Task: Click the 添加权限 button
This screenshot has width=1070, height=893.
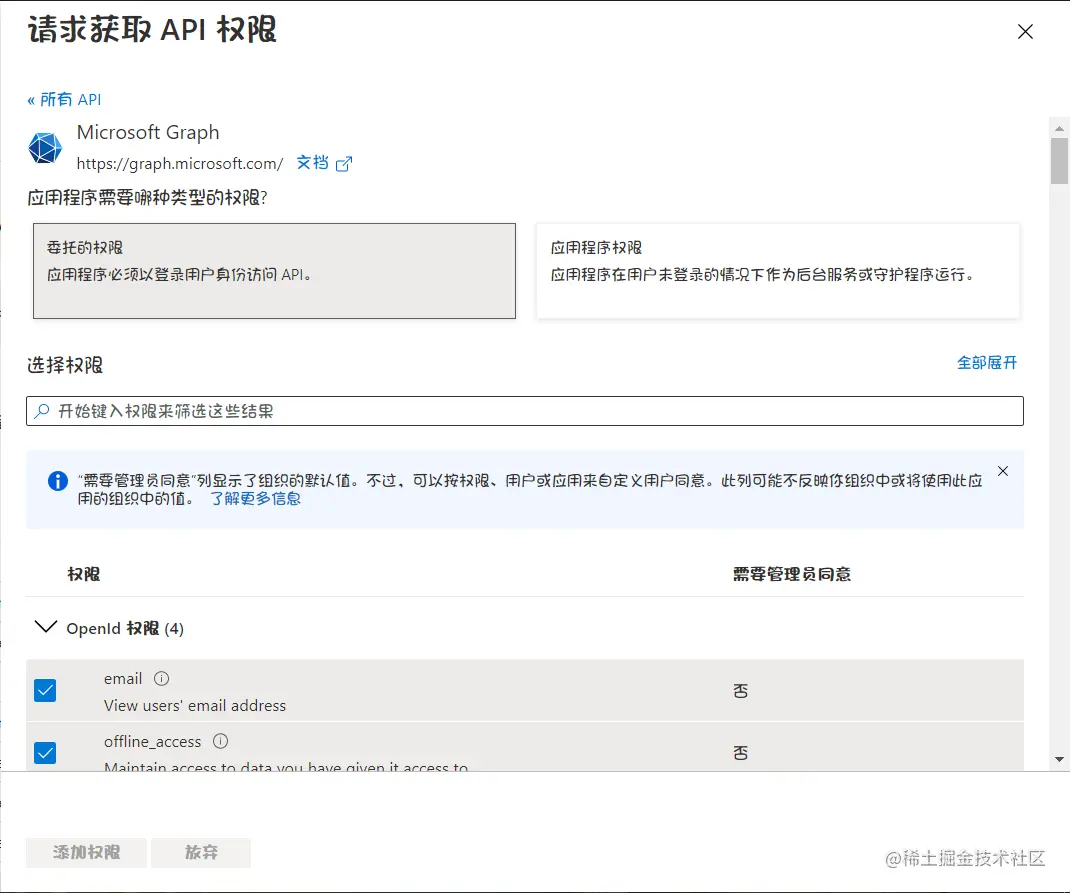Action: click(87, 853)
